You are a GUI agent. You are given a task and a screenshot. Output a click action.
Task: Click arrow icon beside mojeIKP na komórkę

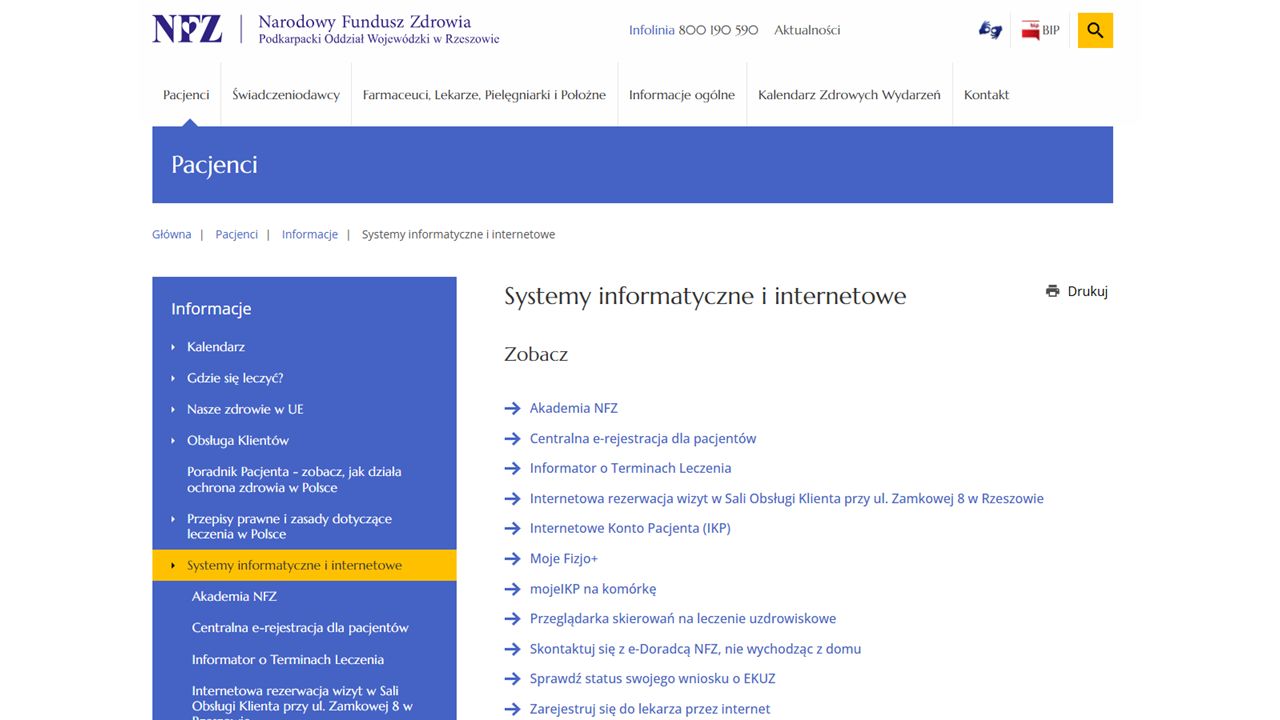pos(512,588)
